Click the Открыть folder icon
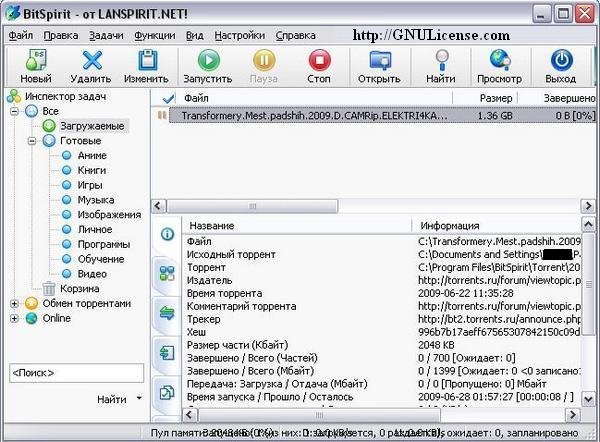Viewport: 600px width, 442px height. [x=380, y=60]
